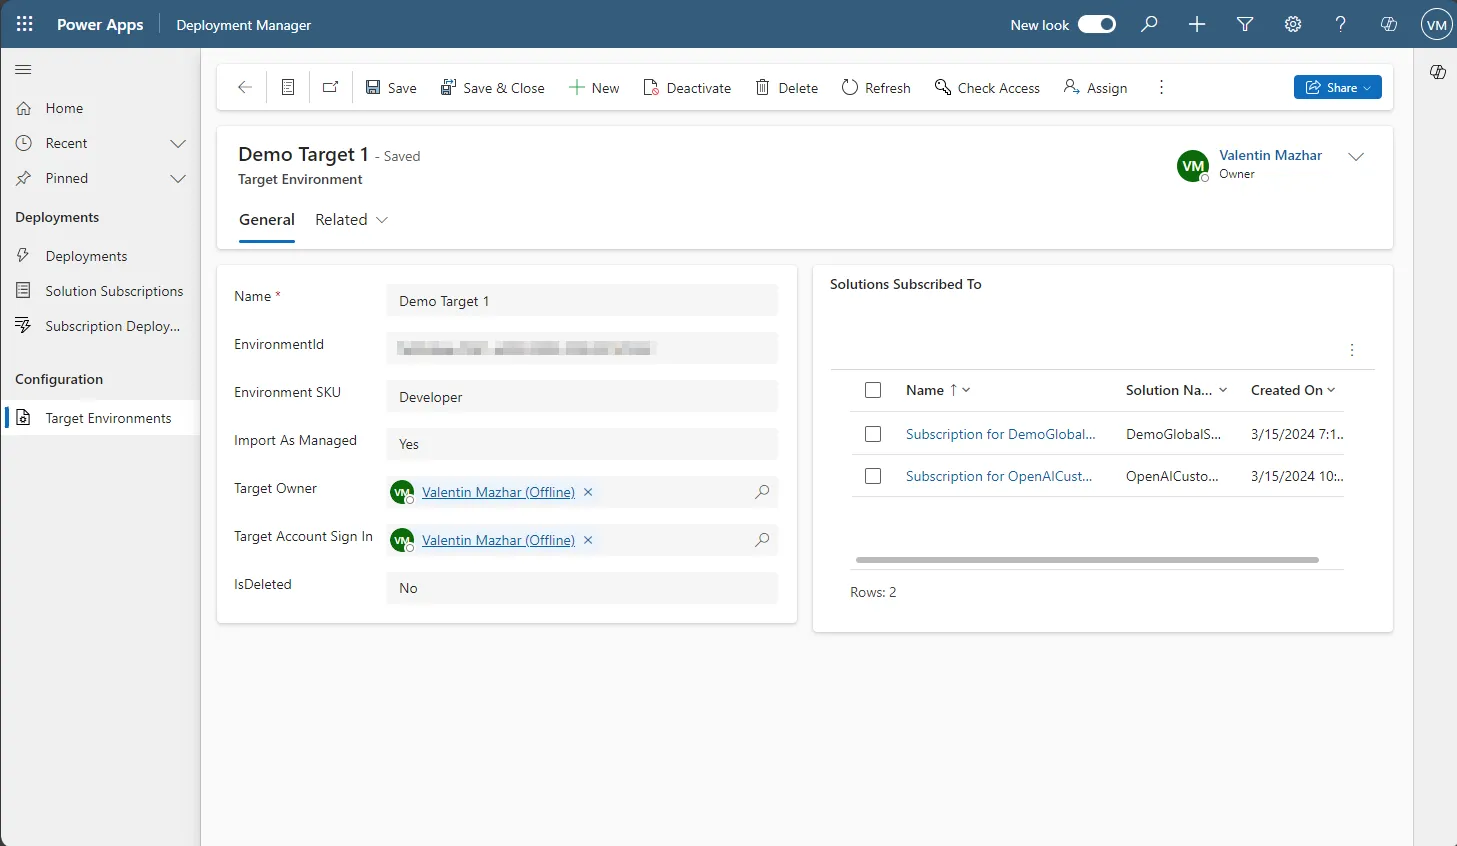Click the EnvironmentId field
1457x846 pixels.
[x=582, y=348]
